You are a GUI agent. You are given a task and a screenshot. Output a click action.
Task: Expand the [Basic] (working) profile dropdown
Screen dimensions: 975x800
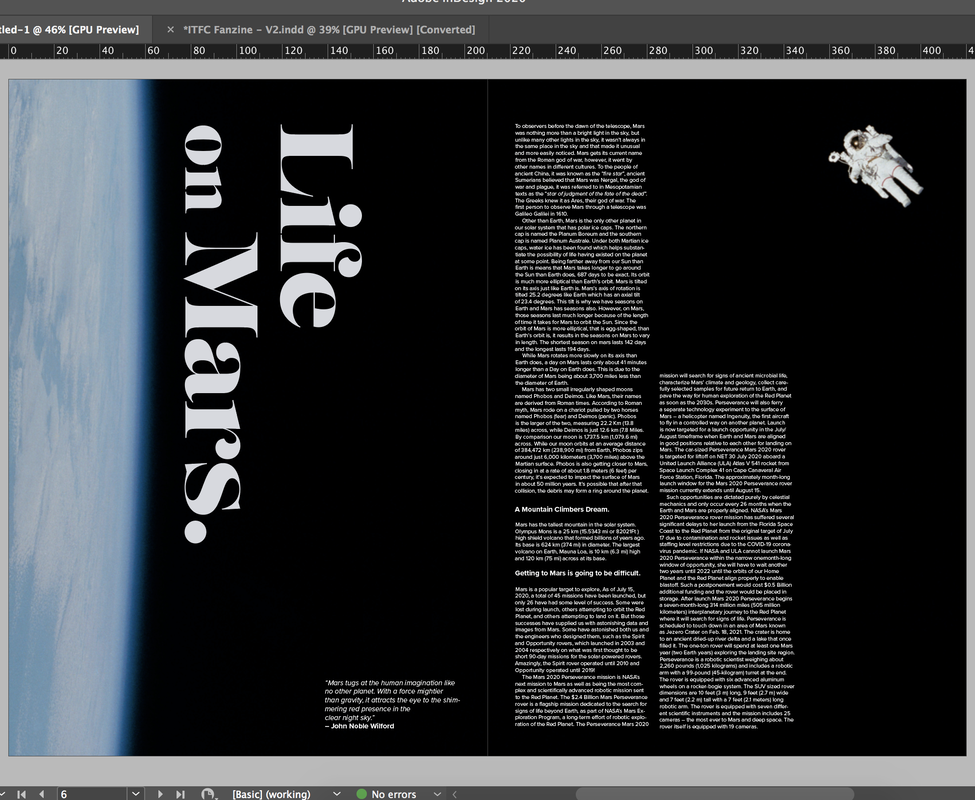pyautogui.click(x=336, y=794)
